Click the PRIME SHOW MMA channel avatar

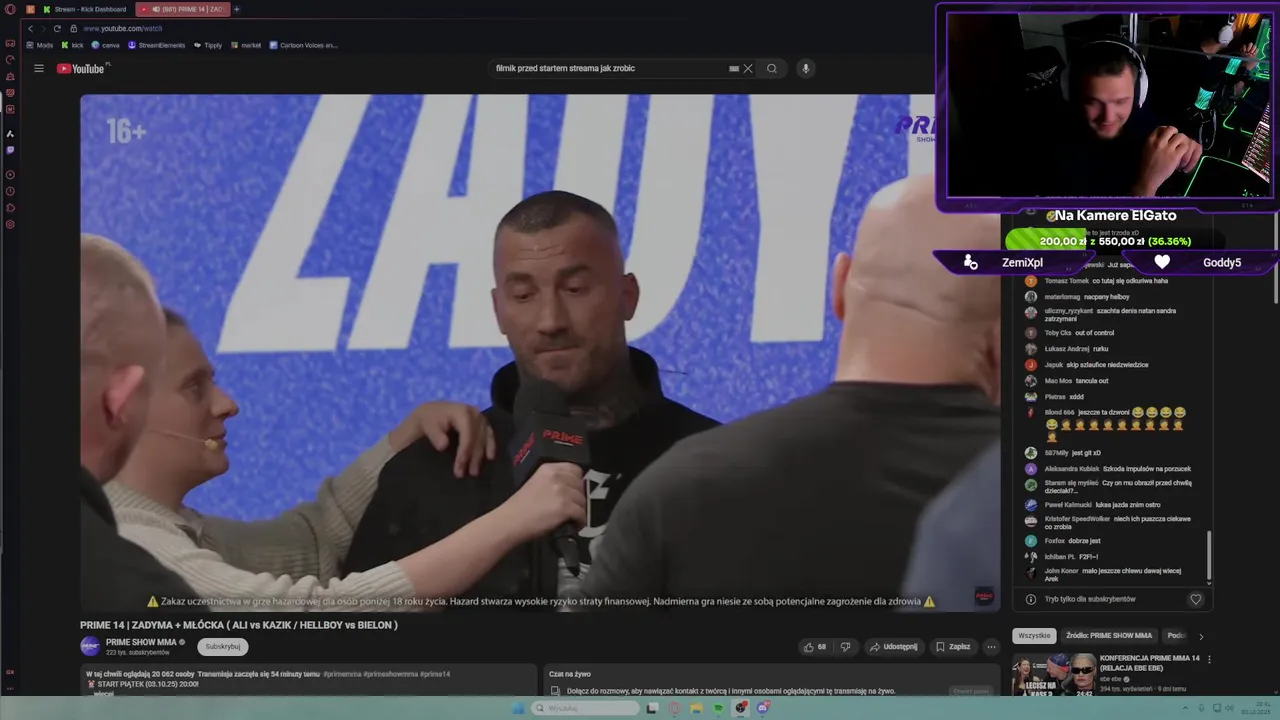[90, 646]
